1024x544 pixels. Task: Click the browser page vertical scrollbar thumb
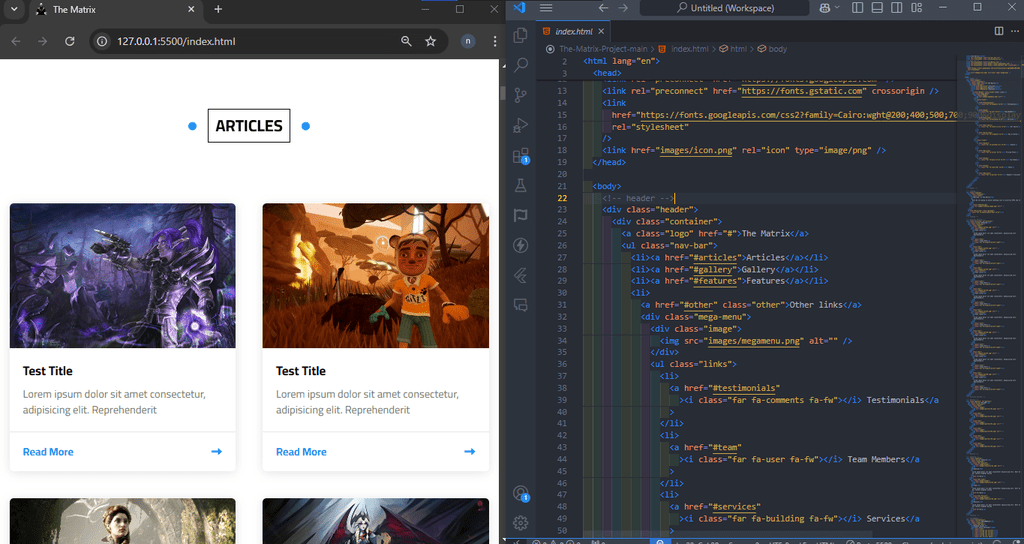pyautogui.click(x=502, y=92)
